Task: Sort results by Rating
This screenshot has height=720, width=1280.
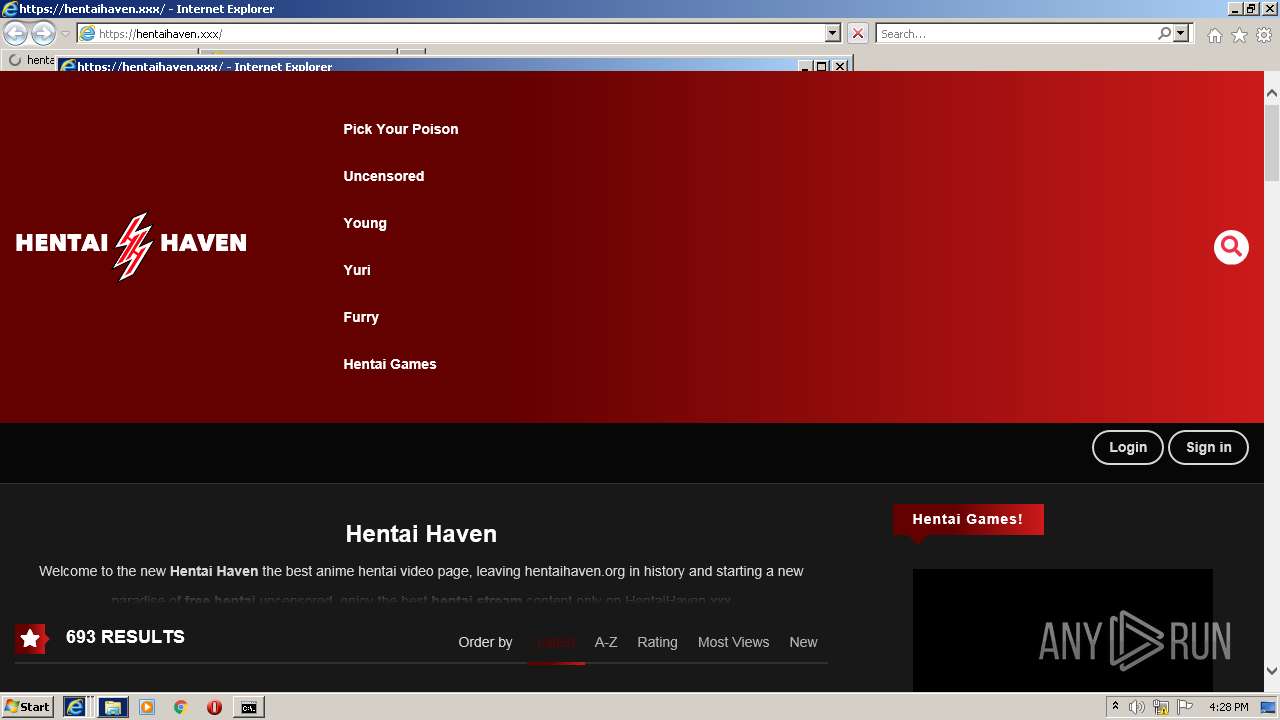Action: 657,642
